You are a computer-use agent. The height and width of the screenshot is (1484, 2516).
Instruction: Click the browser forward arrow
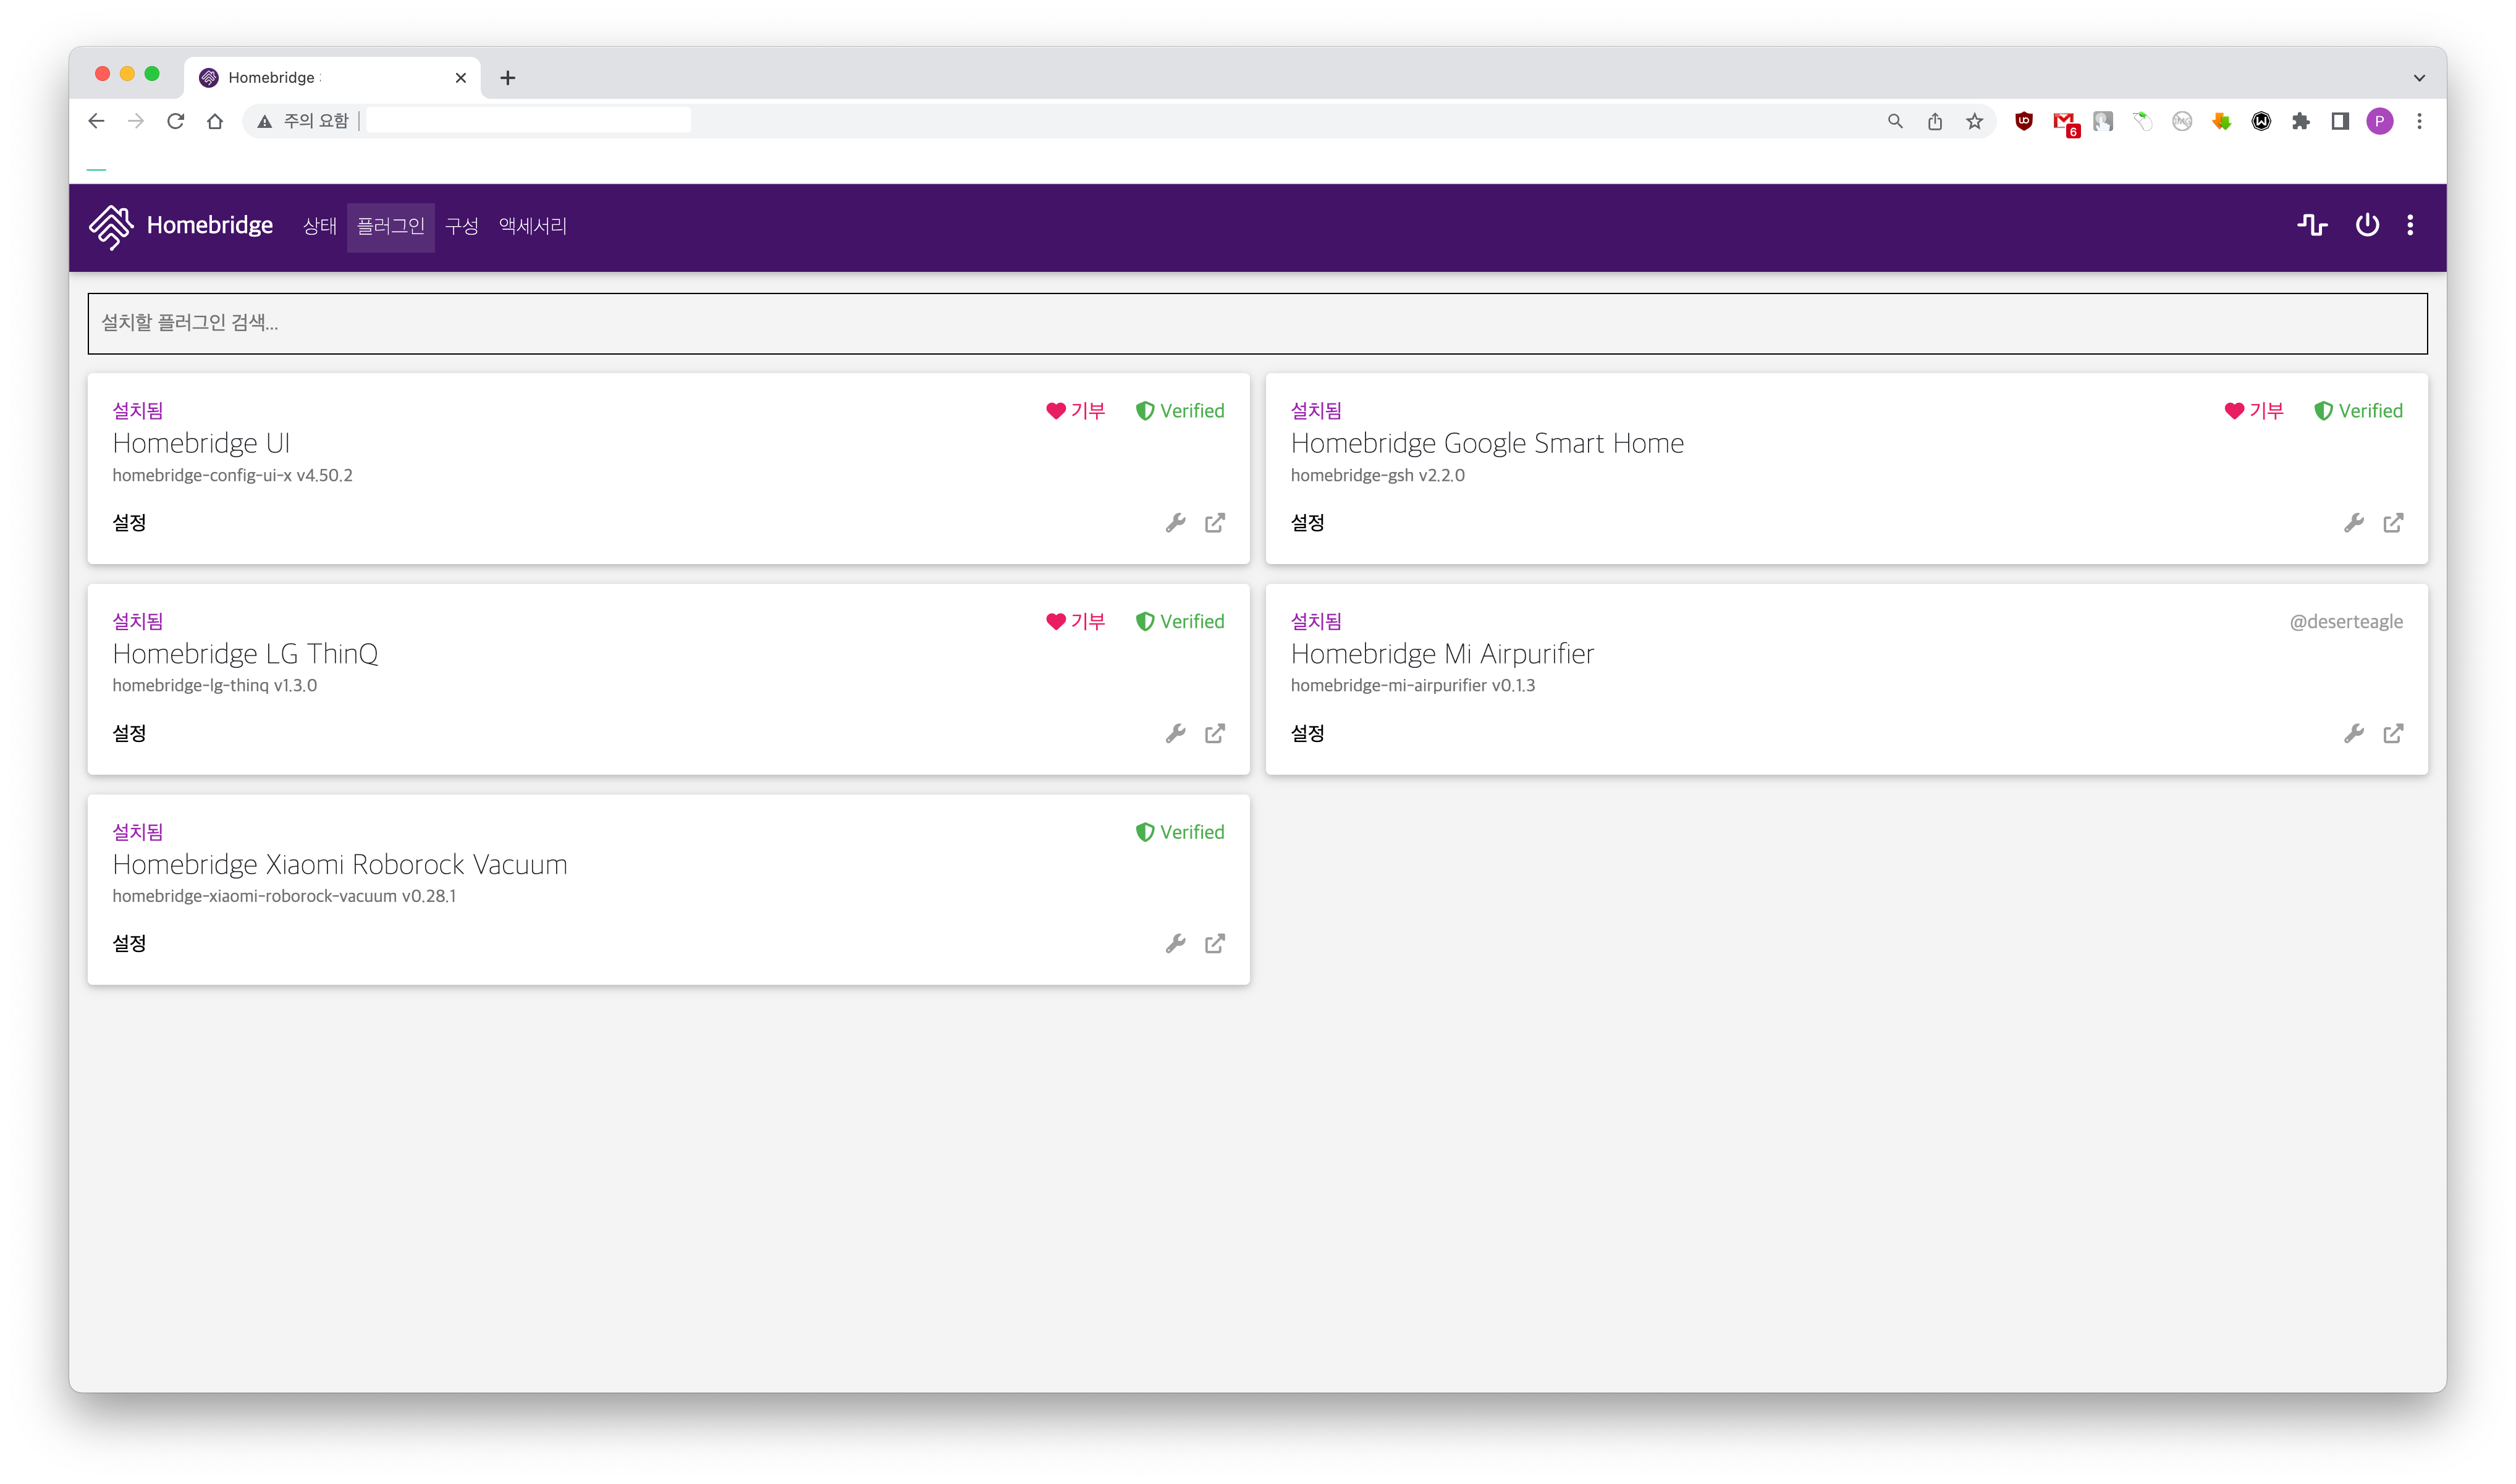click(x=136, y=121)
